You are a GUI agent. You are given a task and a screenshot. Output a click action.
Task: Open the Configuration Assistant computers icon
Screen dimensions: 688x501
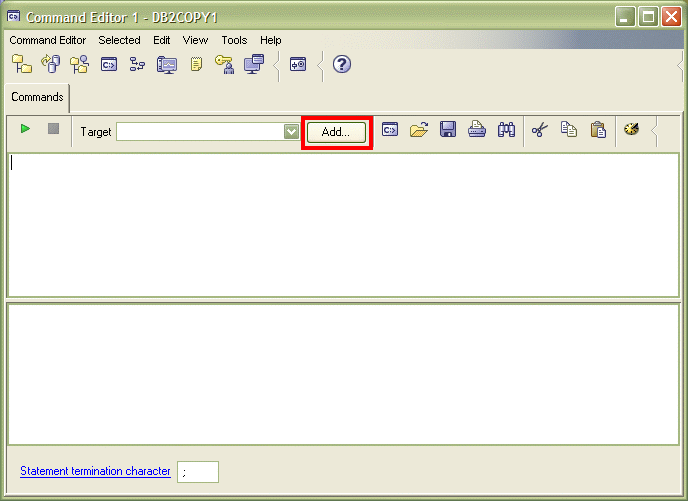tap(254, 64)
